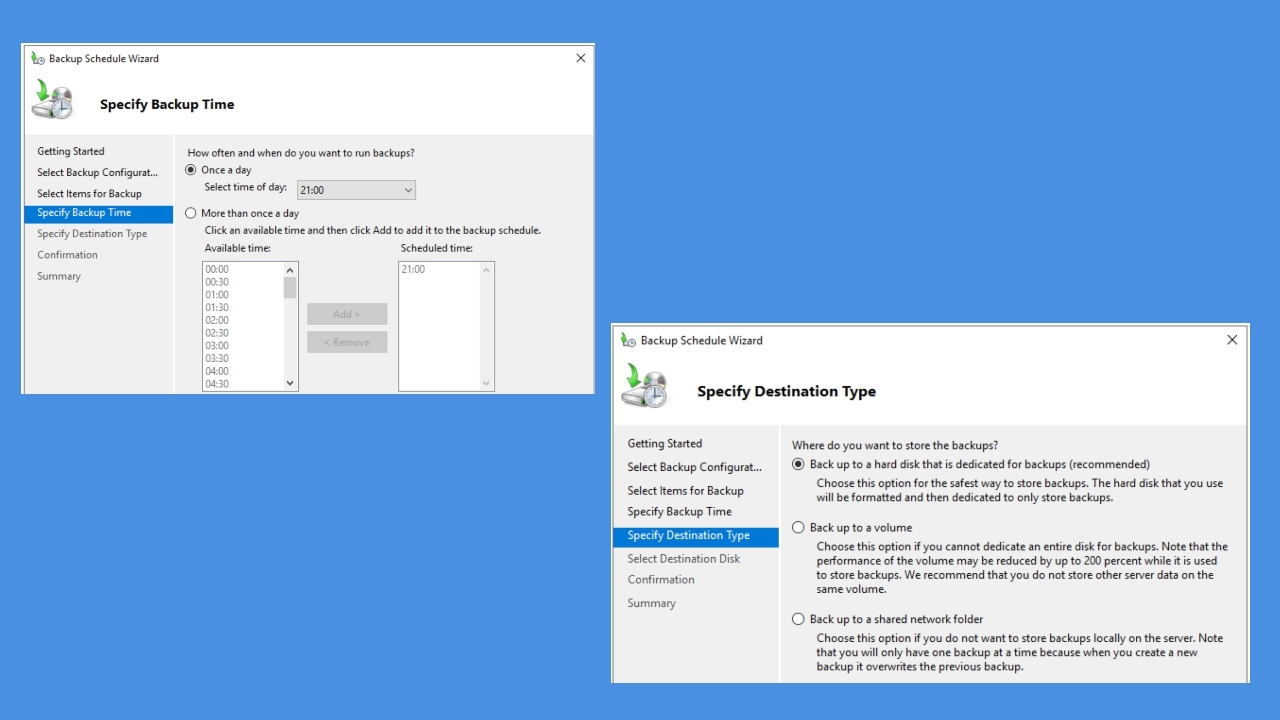Select 21:00 in the Scheduled time list
The width and height of the screenshot is (1280, 720).
[x=413, y=270]
